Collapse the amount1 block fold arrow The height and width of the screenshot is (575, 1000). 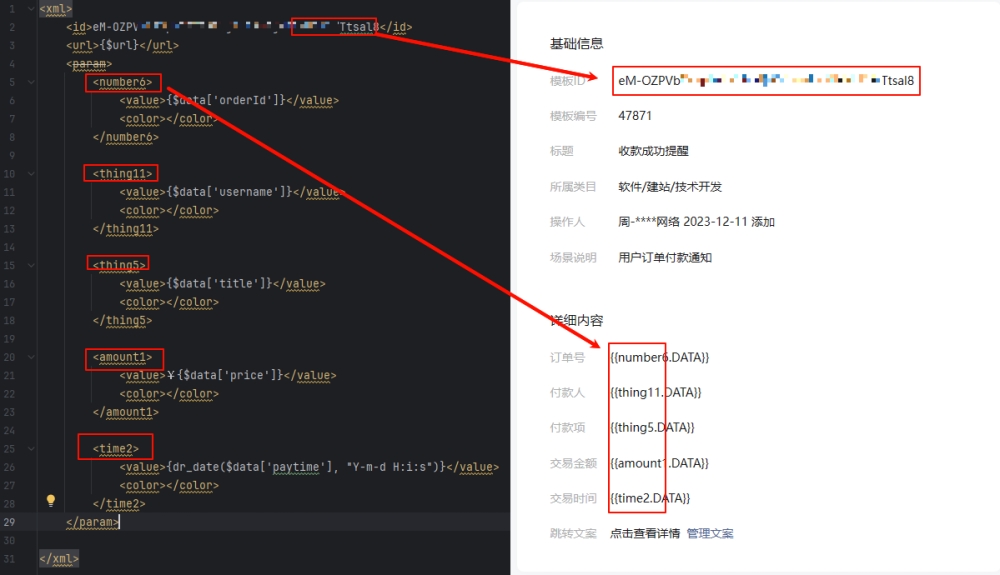(31, 357)
